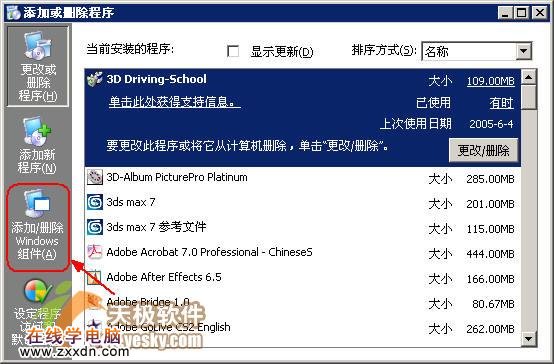Select the 3ds max 7 program icon

pyautogui.click(x=94, y=202)
